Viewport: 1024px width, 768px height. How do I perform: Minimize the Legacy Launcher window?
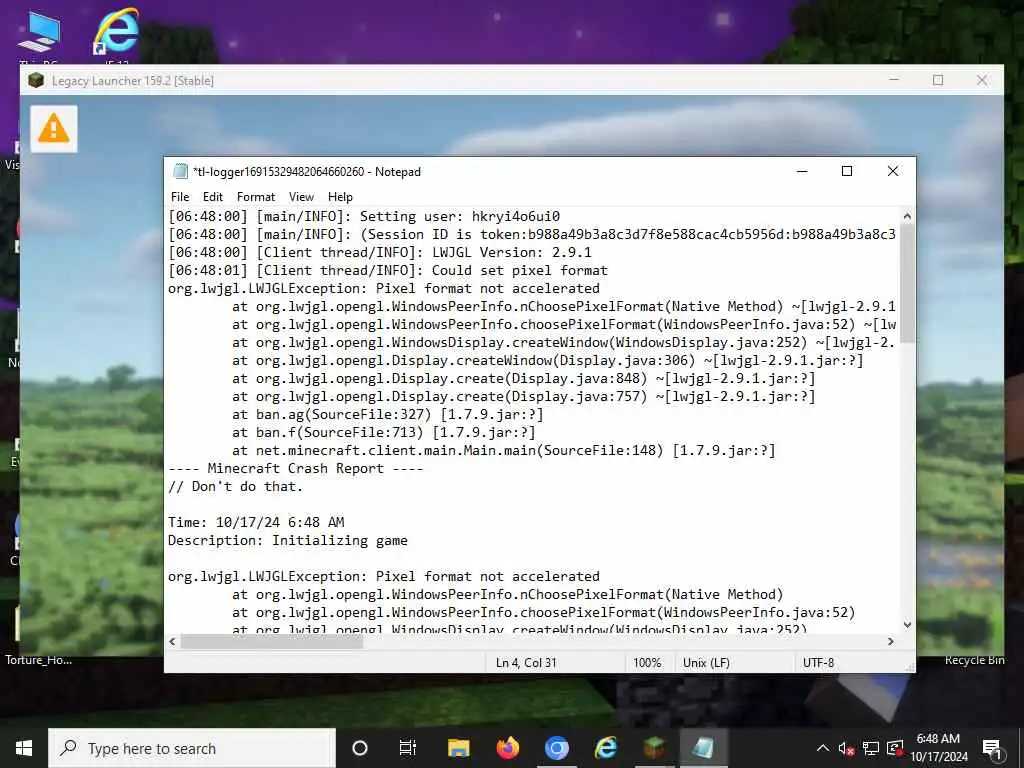894,80
